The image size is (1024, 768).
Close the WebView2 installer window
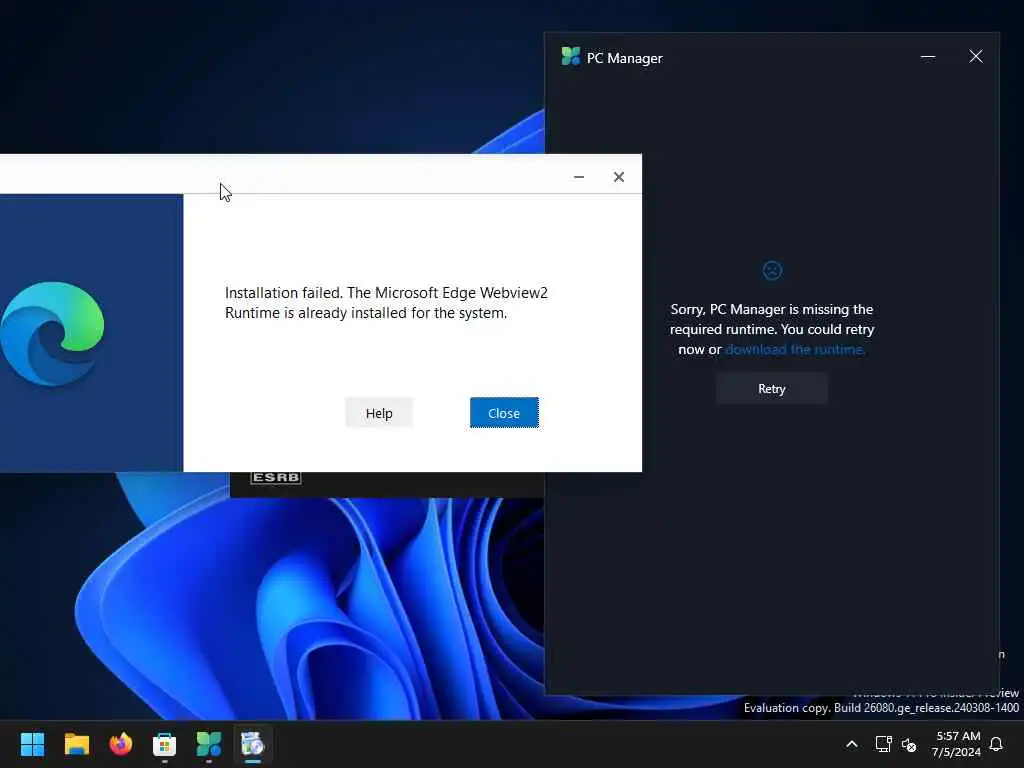pos(618,177)
